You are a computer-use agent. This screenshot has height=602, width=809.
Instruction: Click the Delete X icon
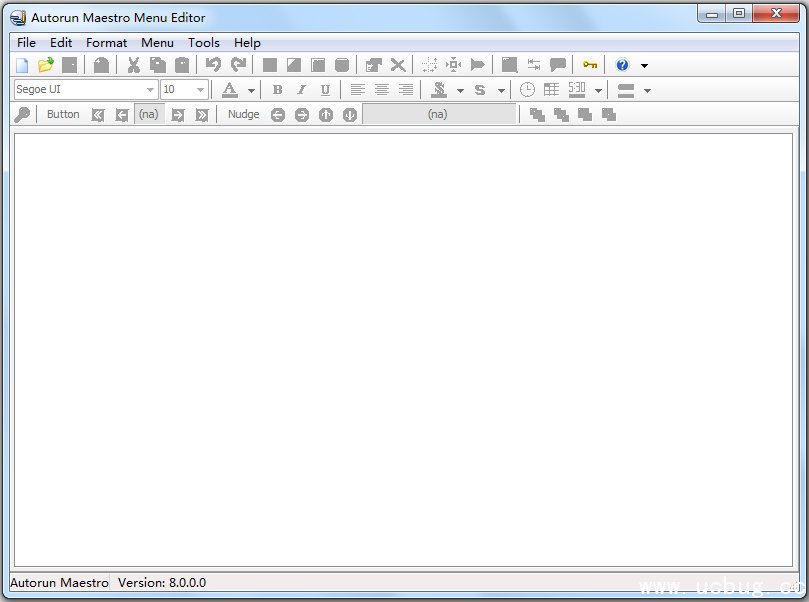(398, 65)
